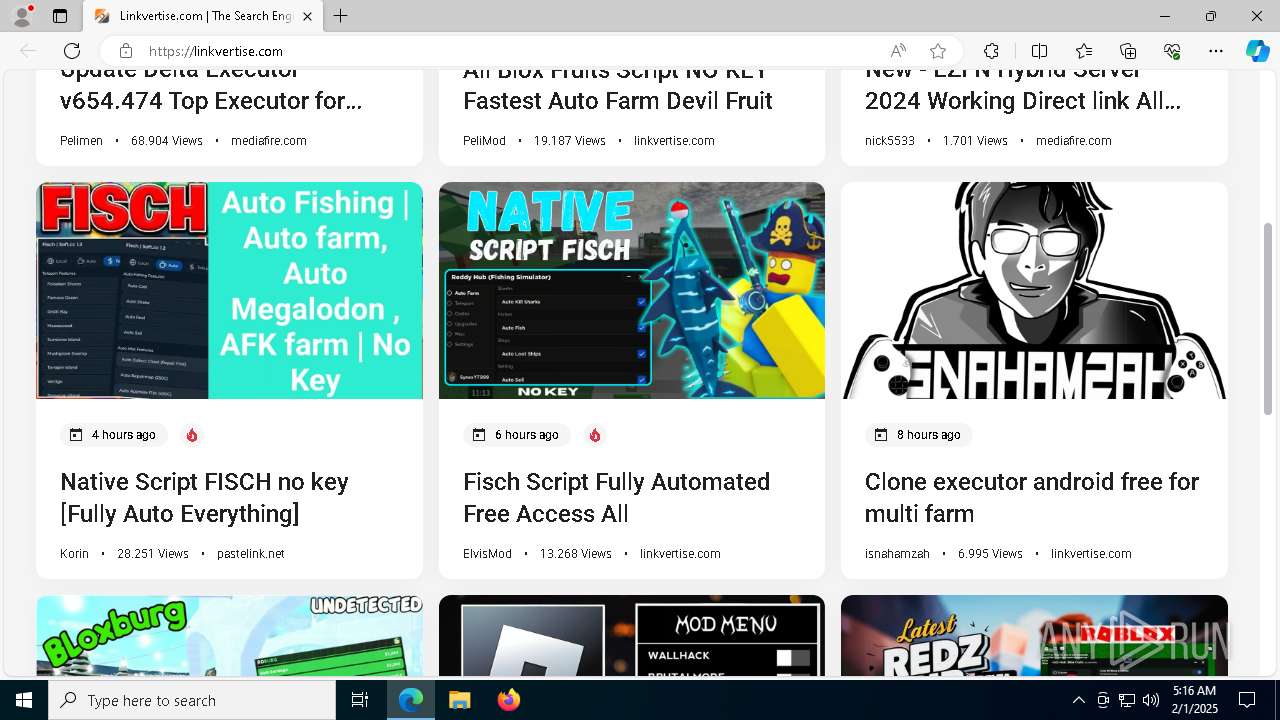This screenshot has height=720, width=1280.
Task: Open the browser profile icon
Action: pos(22,16)
